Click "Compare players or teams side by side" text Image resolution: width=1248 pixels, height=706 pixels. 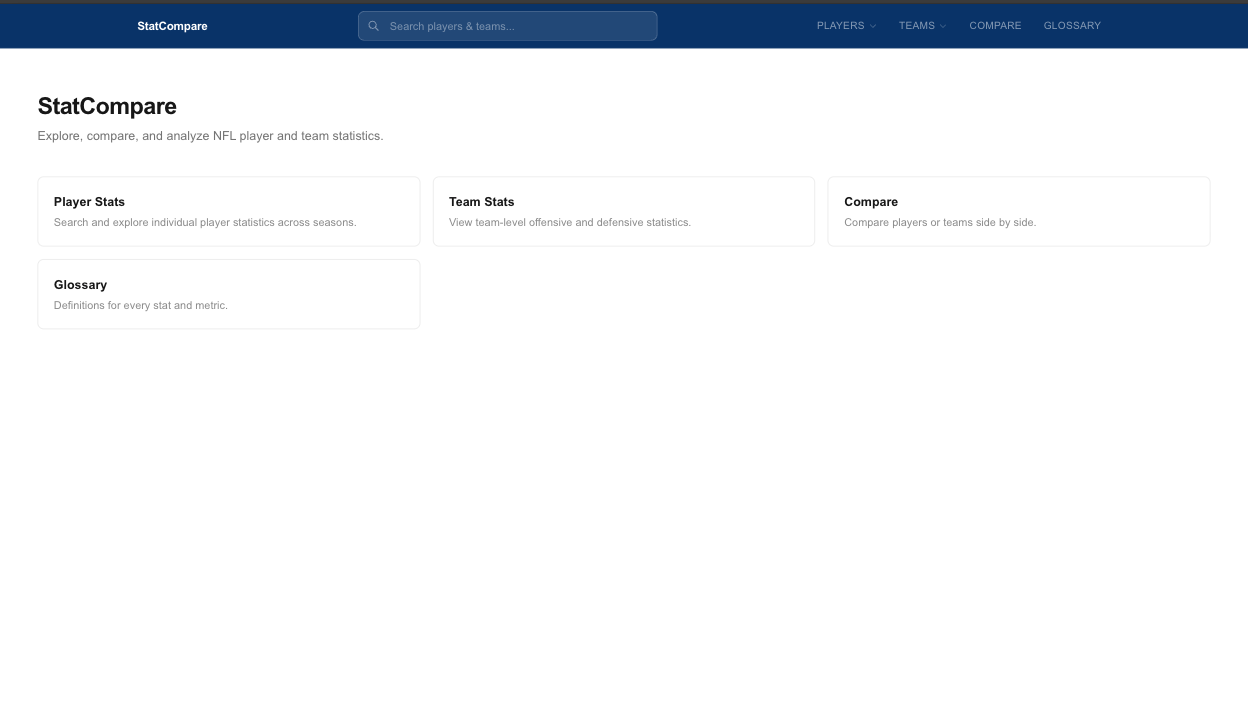939,222
